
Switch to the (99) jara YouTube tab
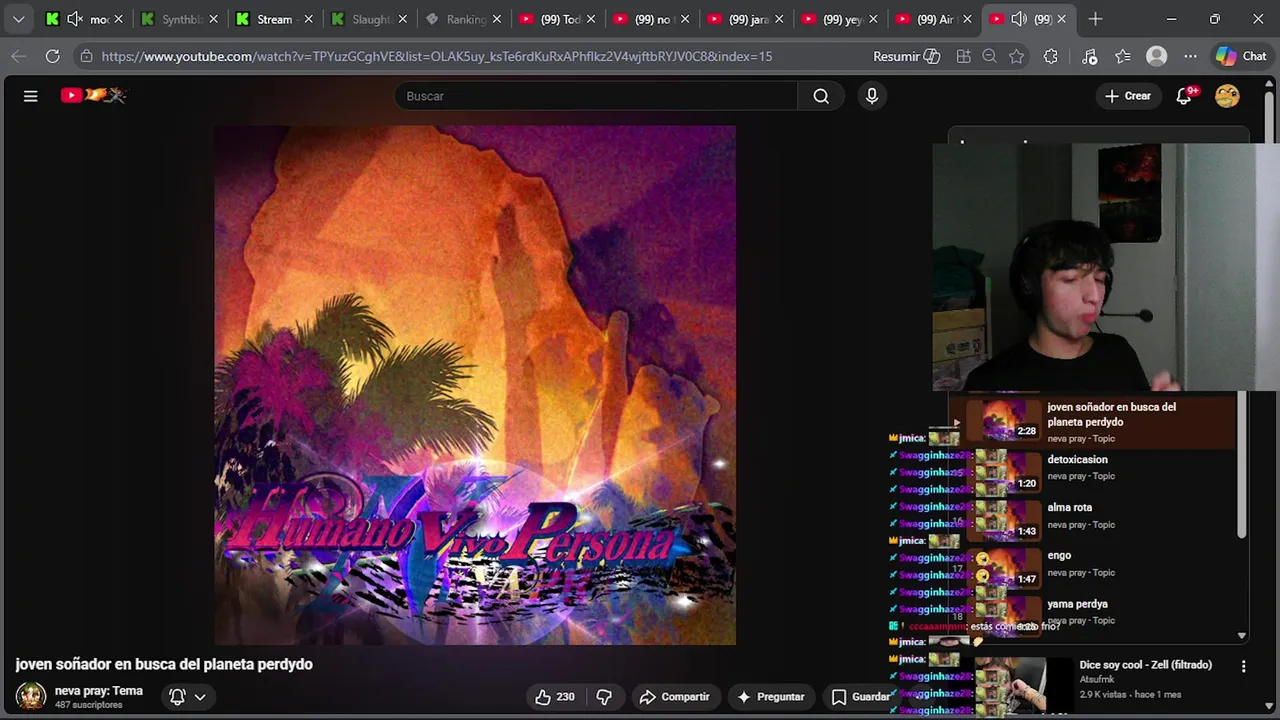(x=747, y=19)
